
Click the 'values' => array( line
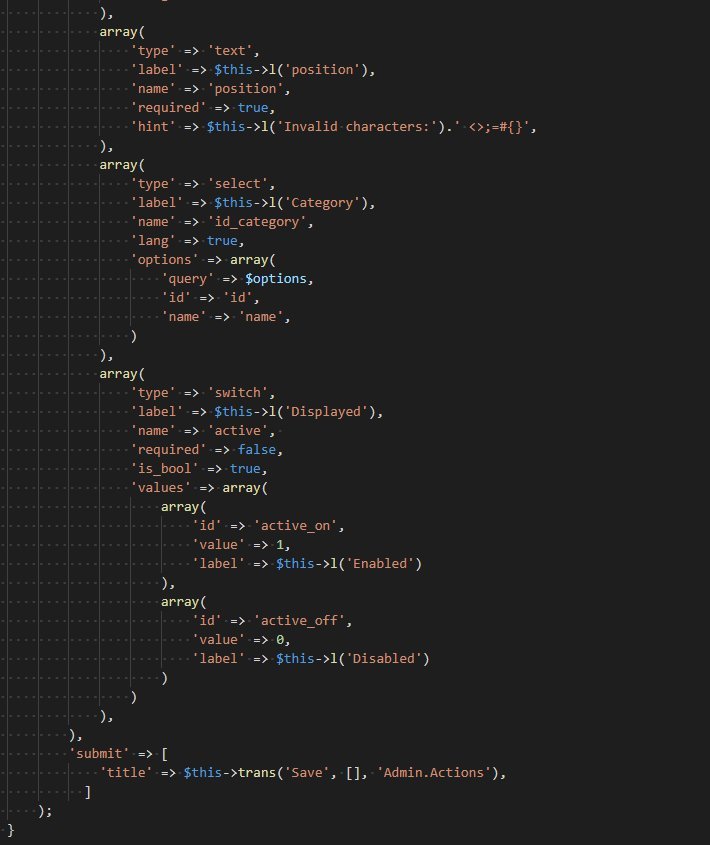click(x=199, y=488)
